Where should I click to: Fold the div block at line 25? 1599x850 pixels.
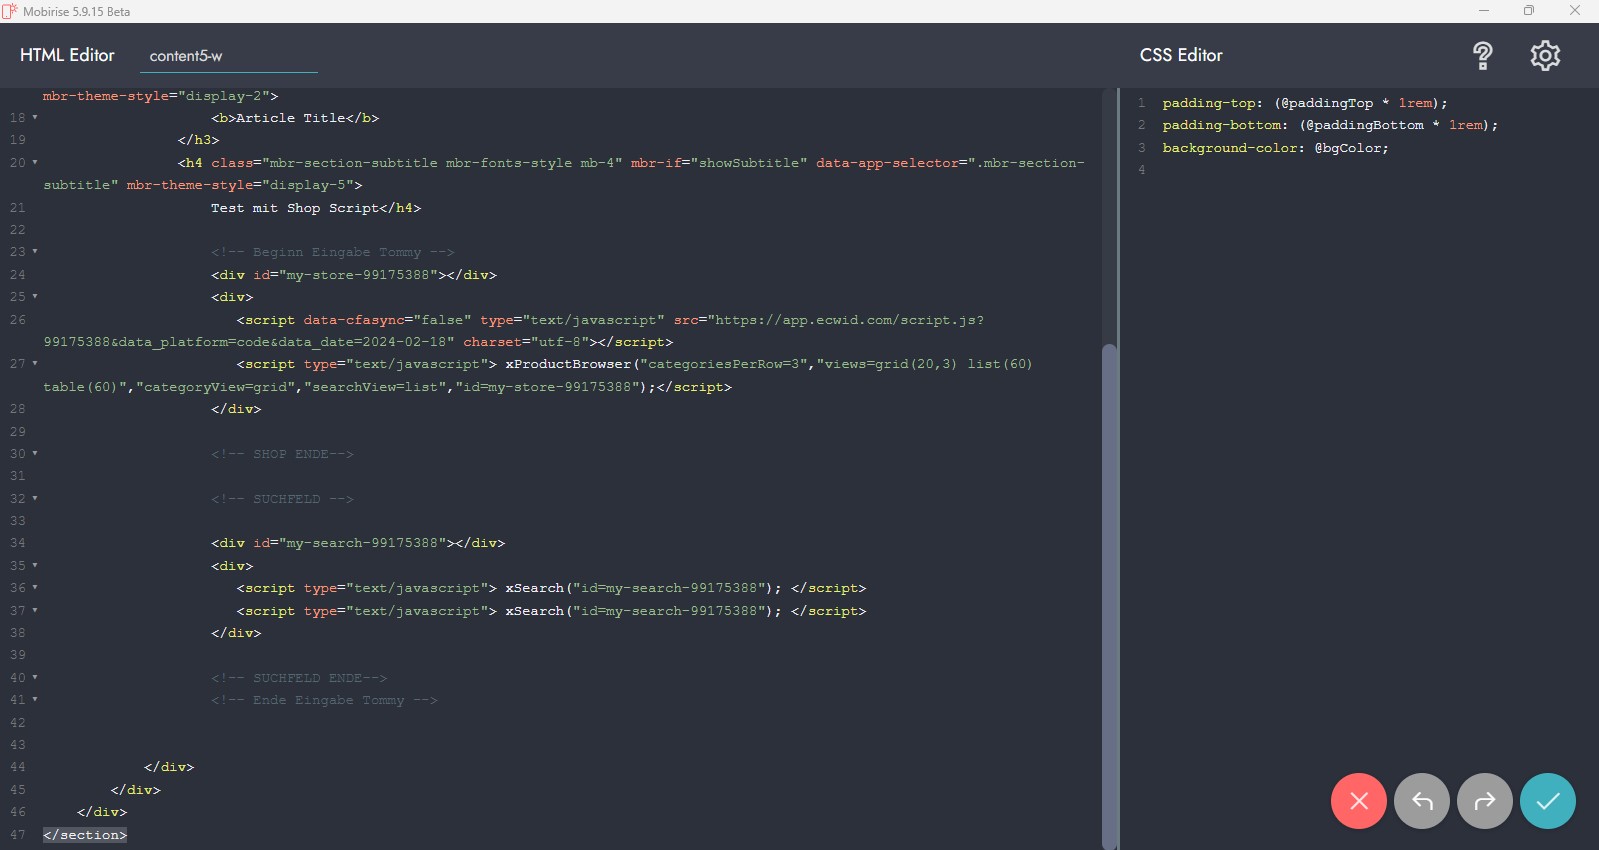pos(35,297)
